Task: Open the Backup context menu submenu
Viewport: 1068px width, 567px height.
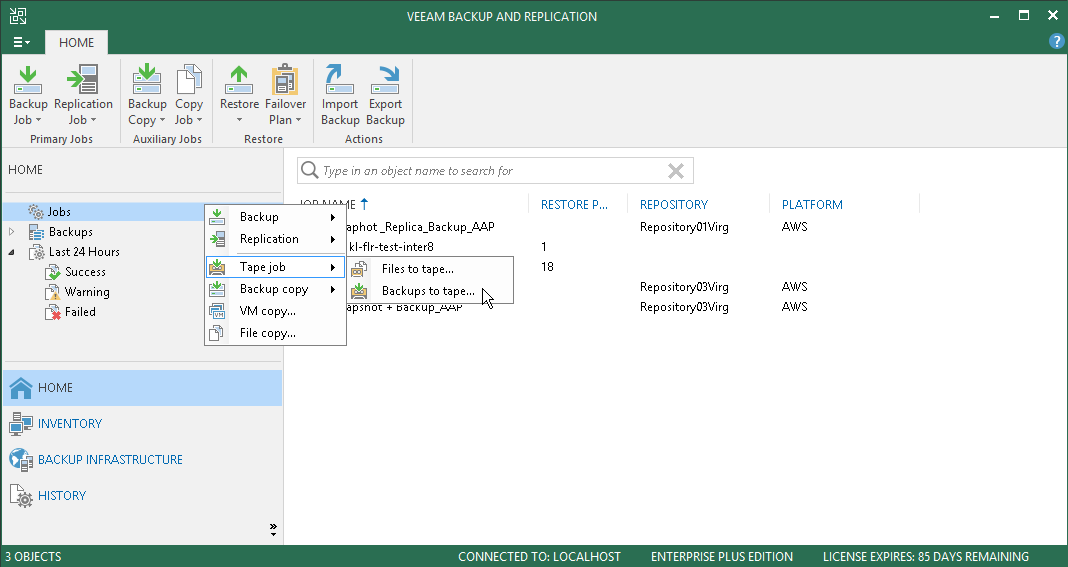Action: [x=275, y=217]
